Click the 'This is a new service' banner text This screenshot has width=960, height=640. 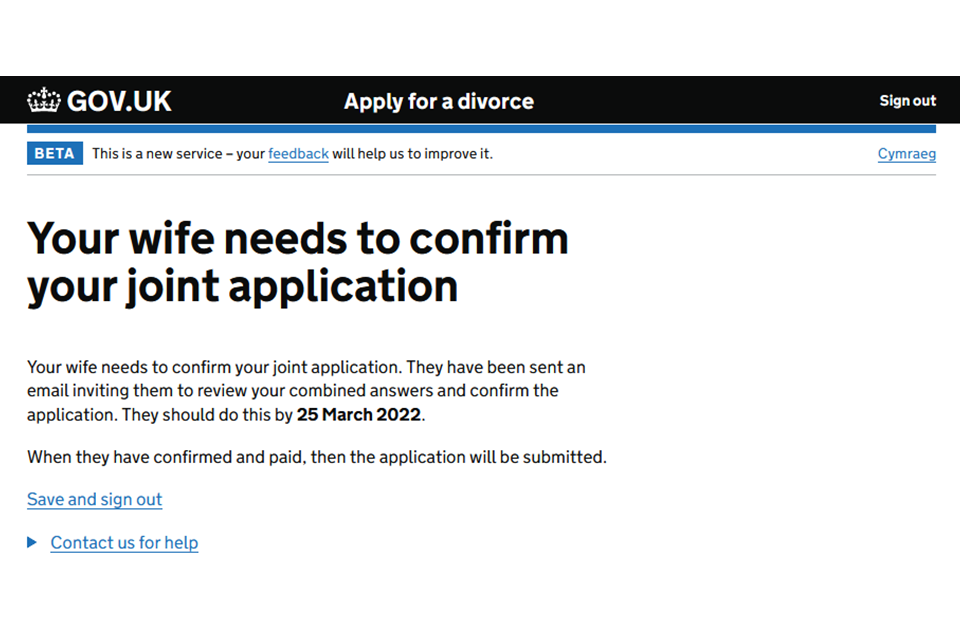178,154
